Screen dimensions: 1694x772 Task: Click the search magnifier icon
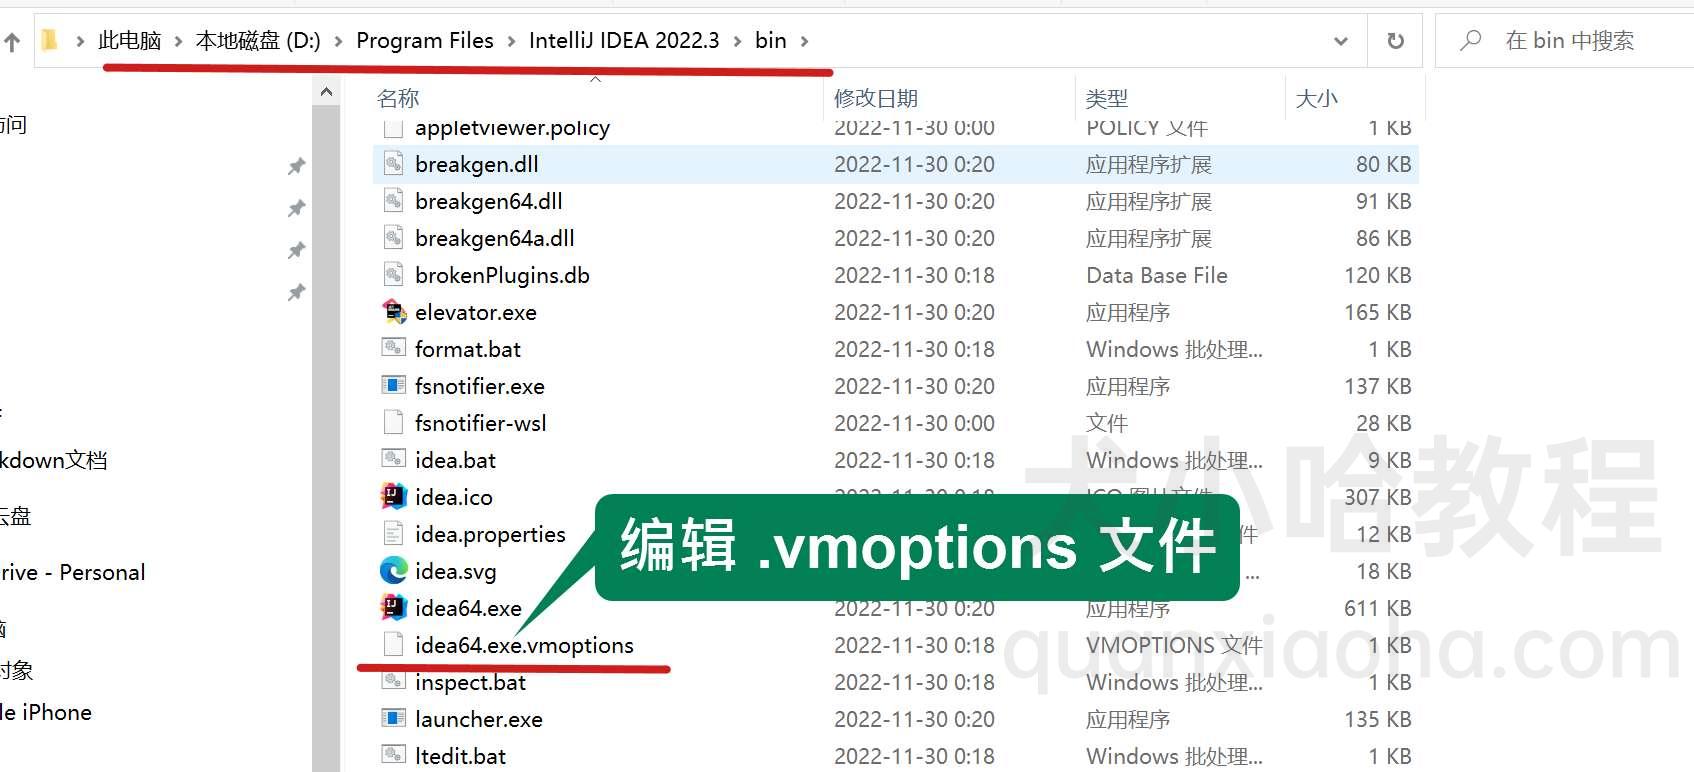pyautogui.click(x=1470, y=41)
